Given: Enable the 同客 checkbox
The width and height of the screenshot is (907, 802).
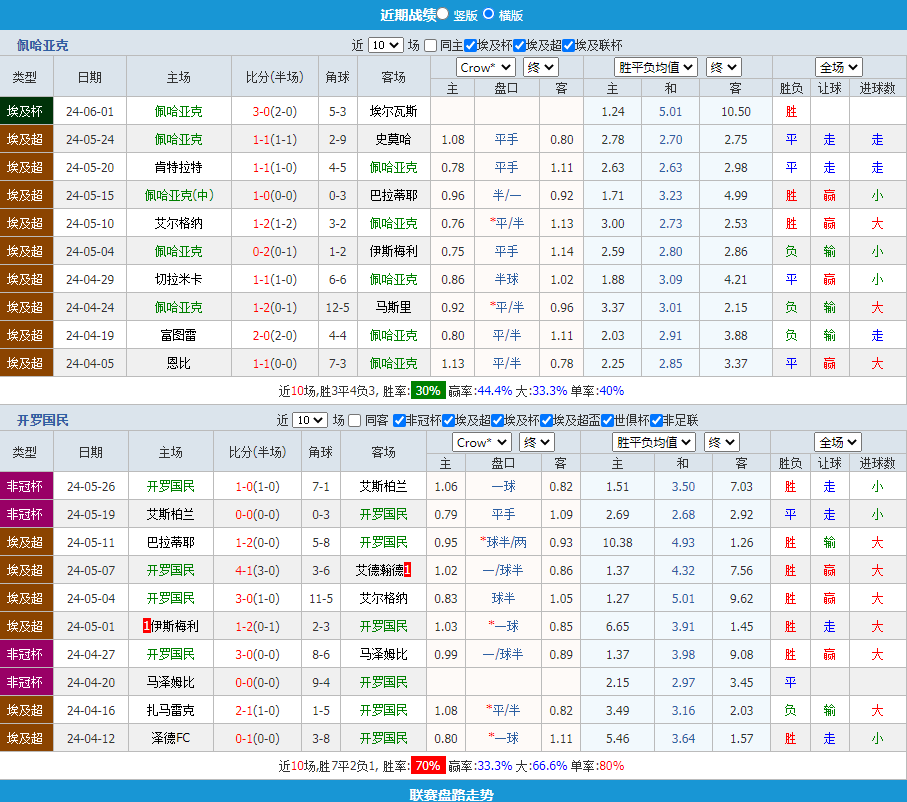Looking at the screenshot, I should pyautogui.click(x=355, y=420).
